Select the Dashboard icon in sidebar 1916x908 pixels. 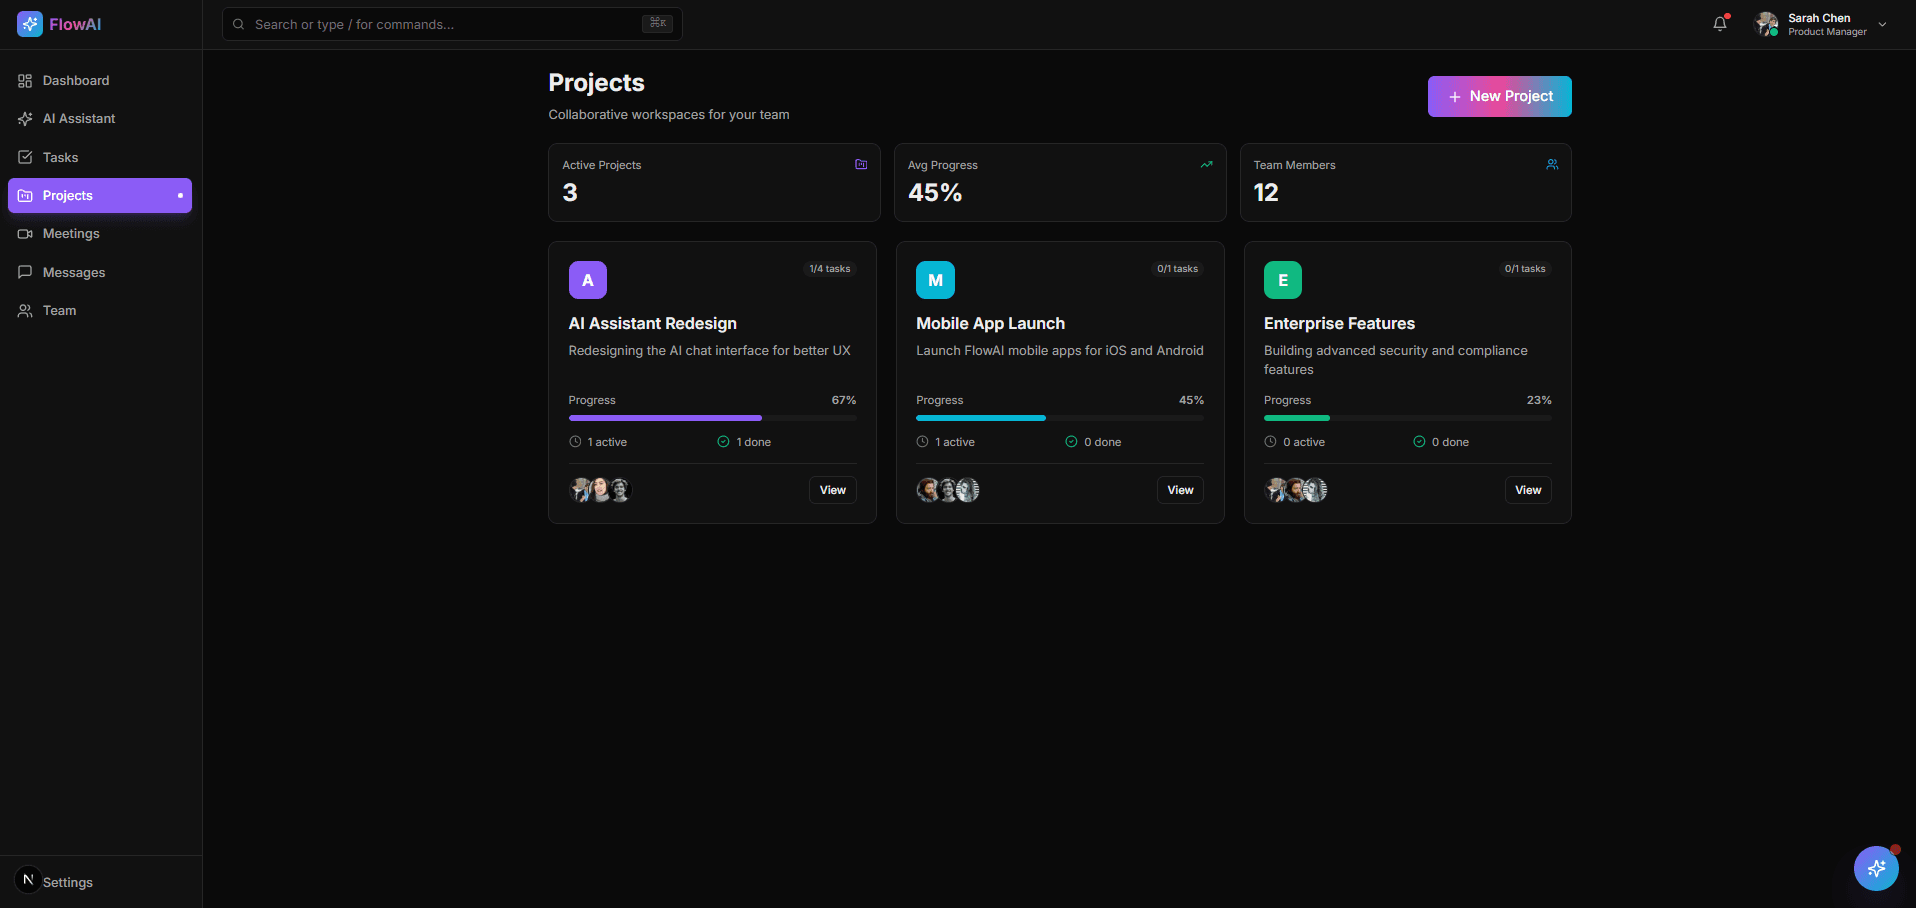point(25,80)
